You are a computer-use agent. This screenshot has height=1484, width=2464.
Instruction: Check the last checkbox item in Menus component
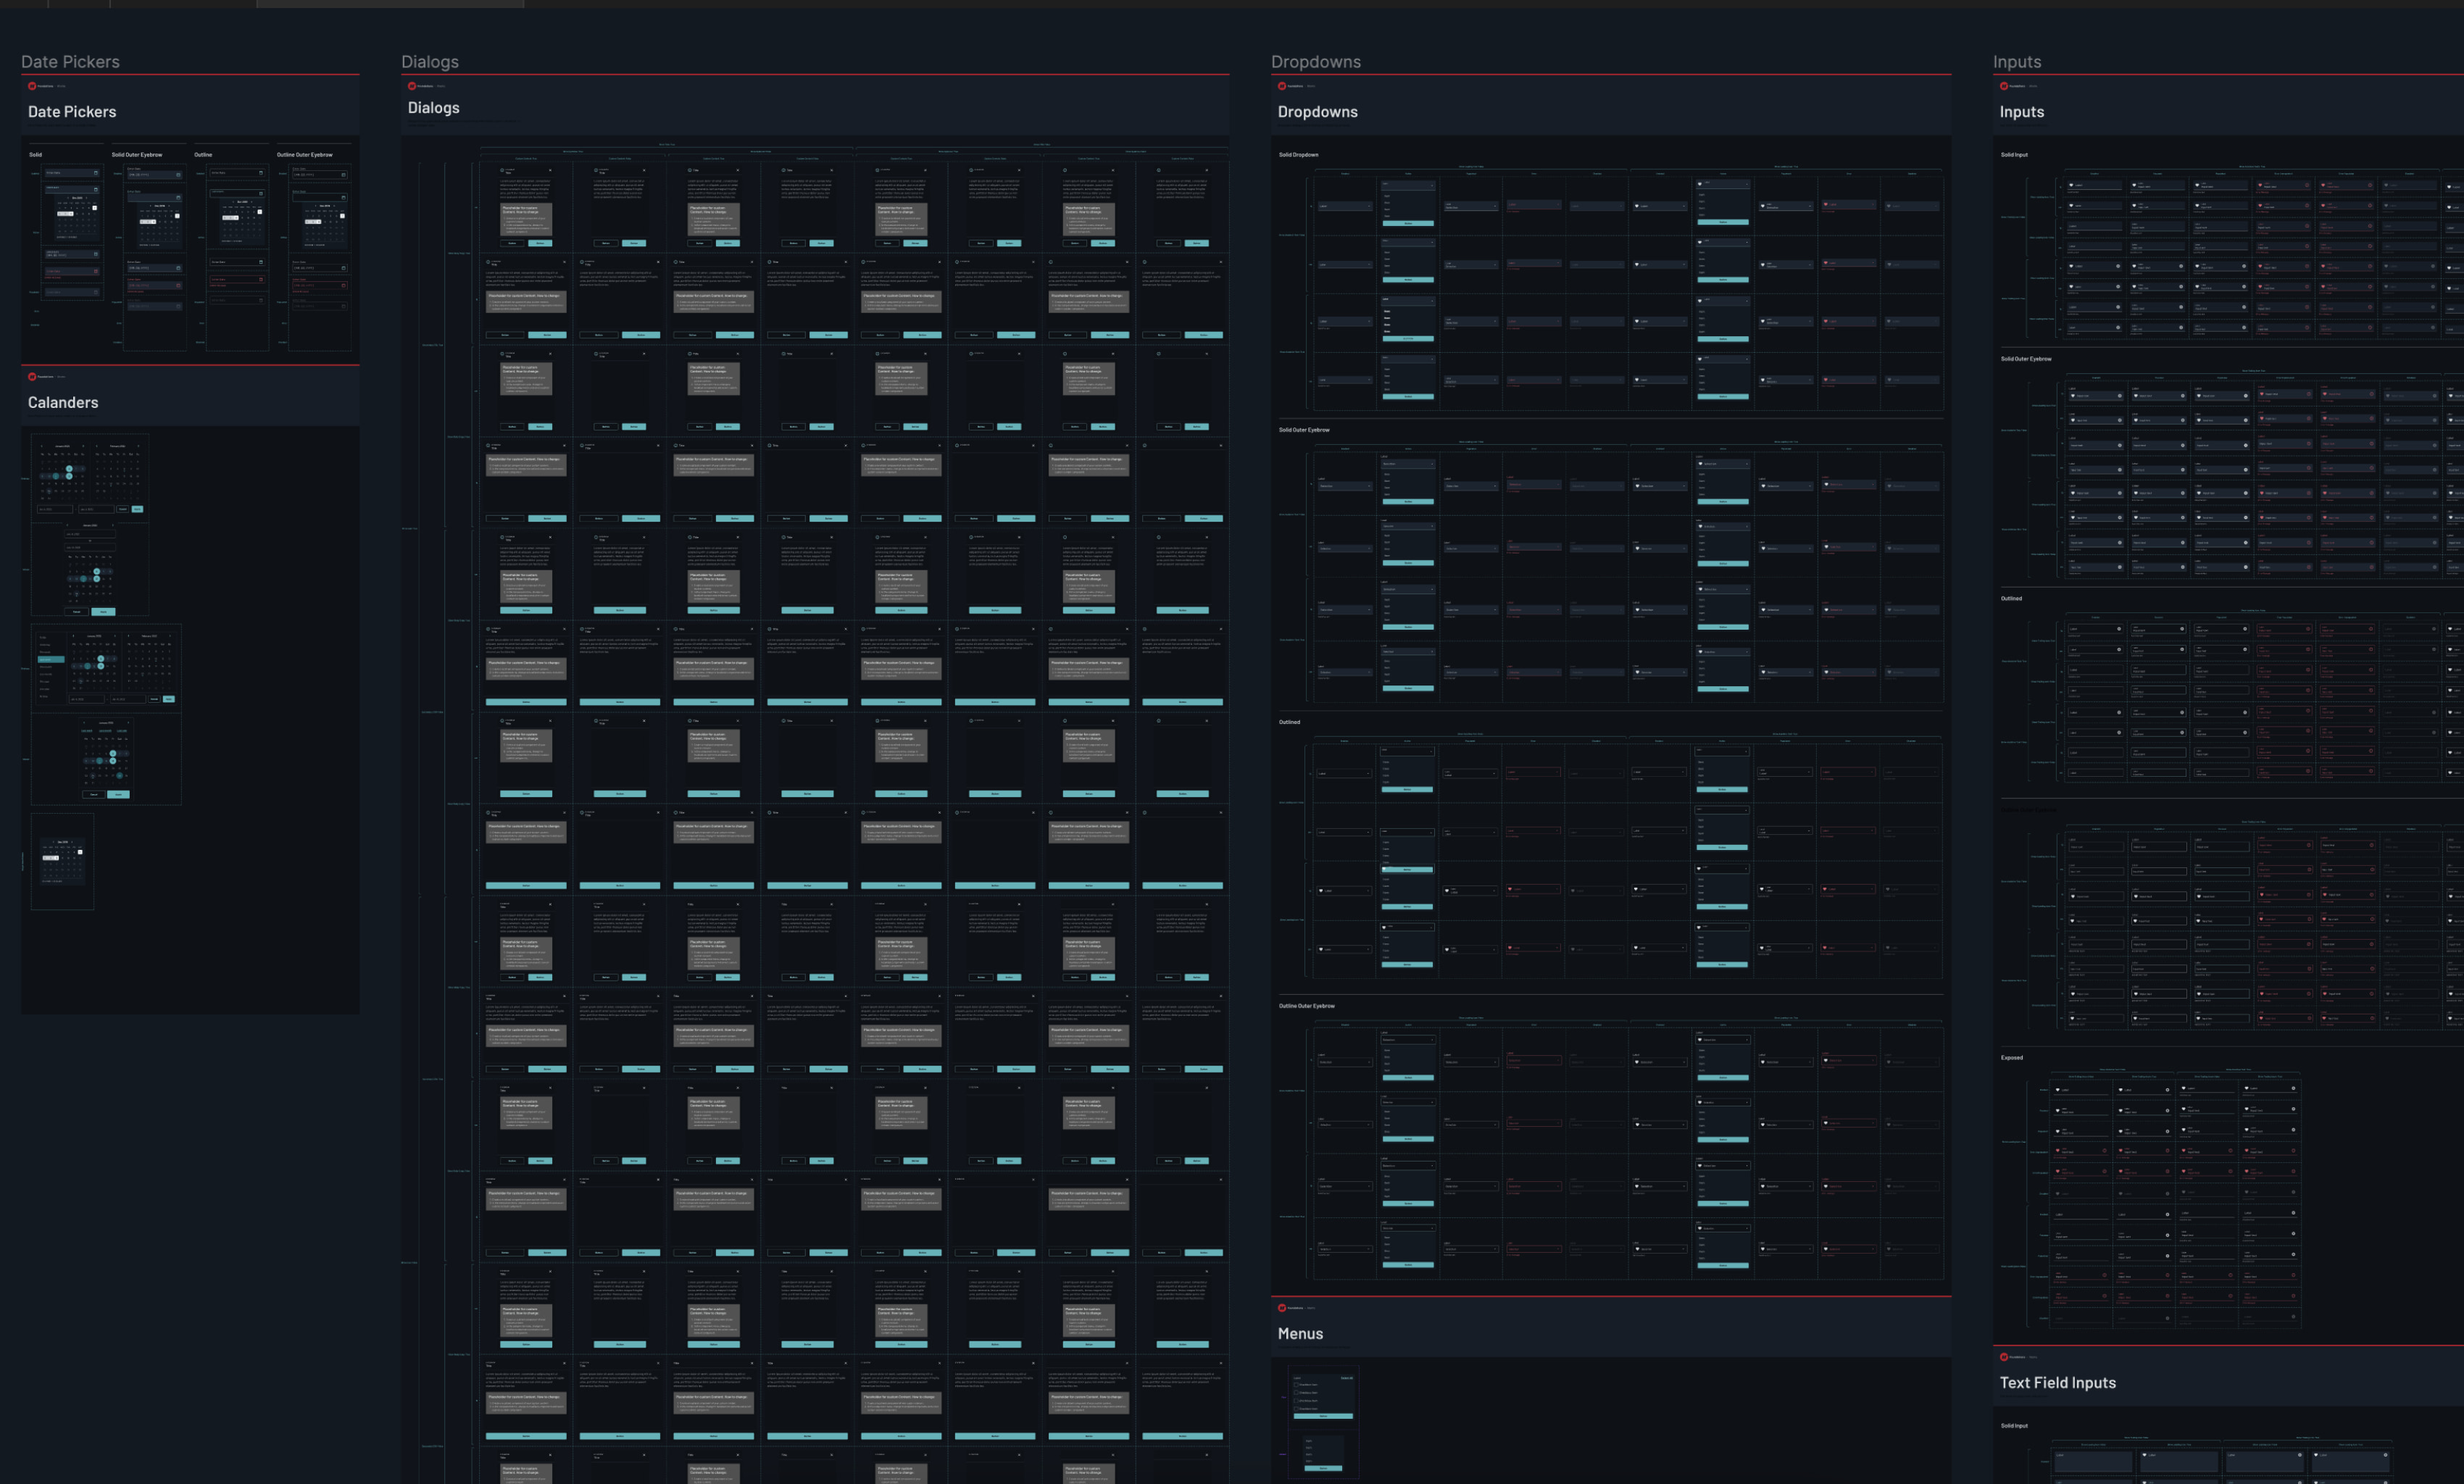(x=1297, y=1408)
